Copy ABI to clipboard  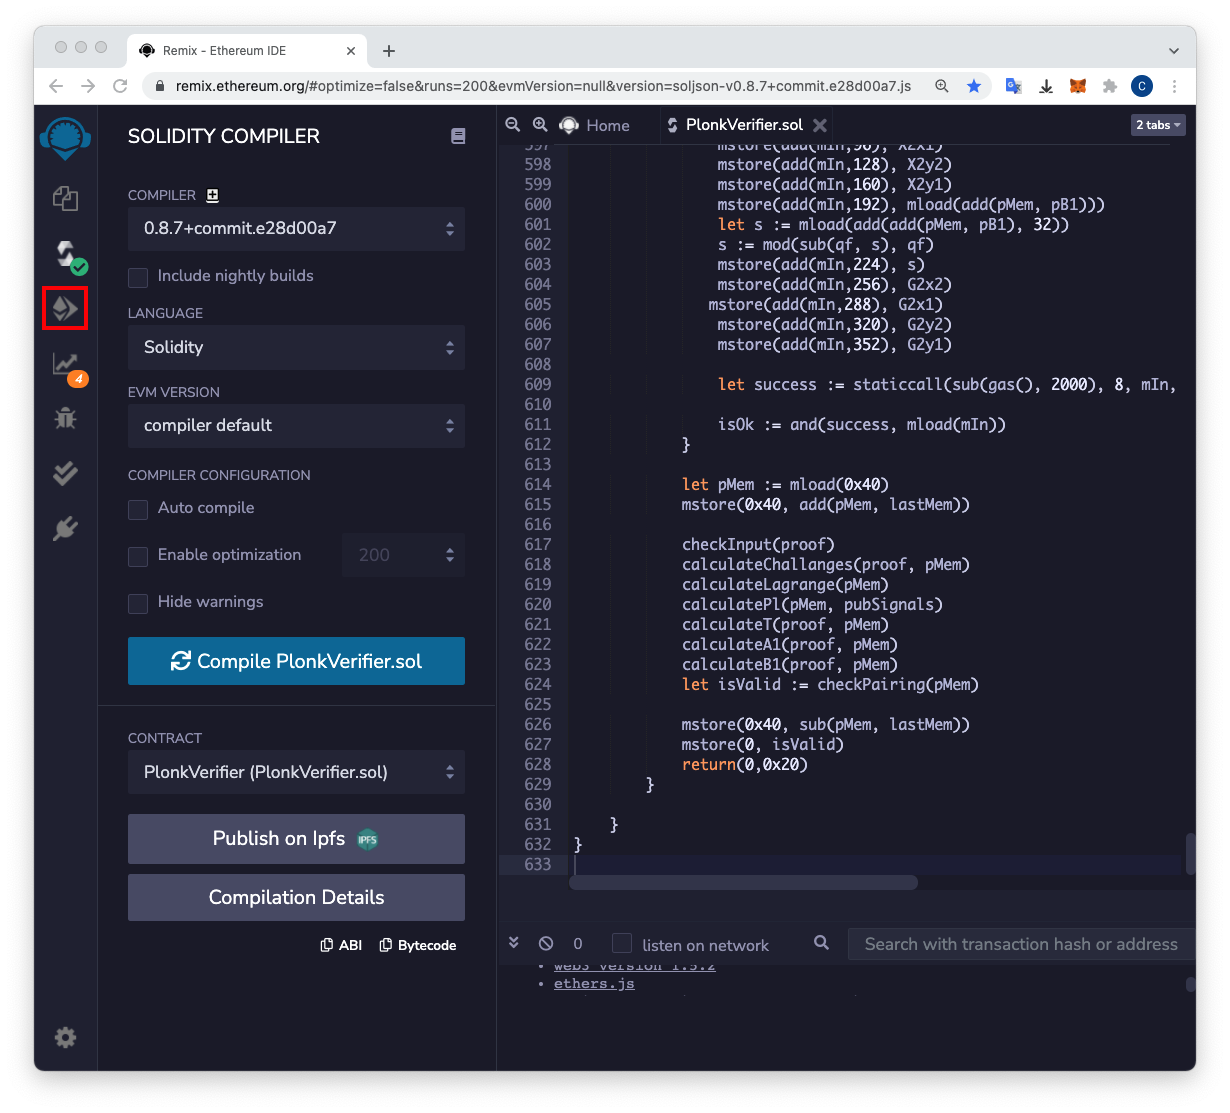[x=341, y=945]
